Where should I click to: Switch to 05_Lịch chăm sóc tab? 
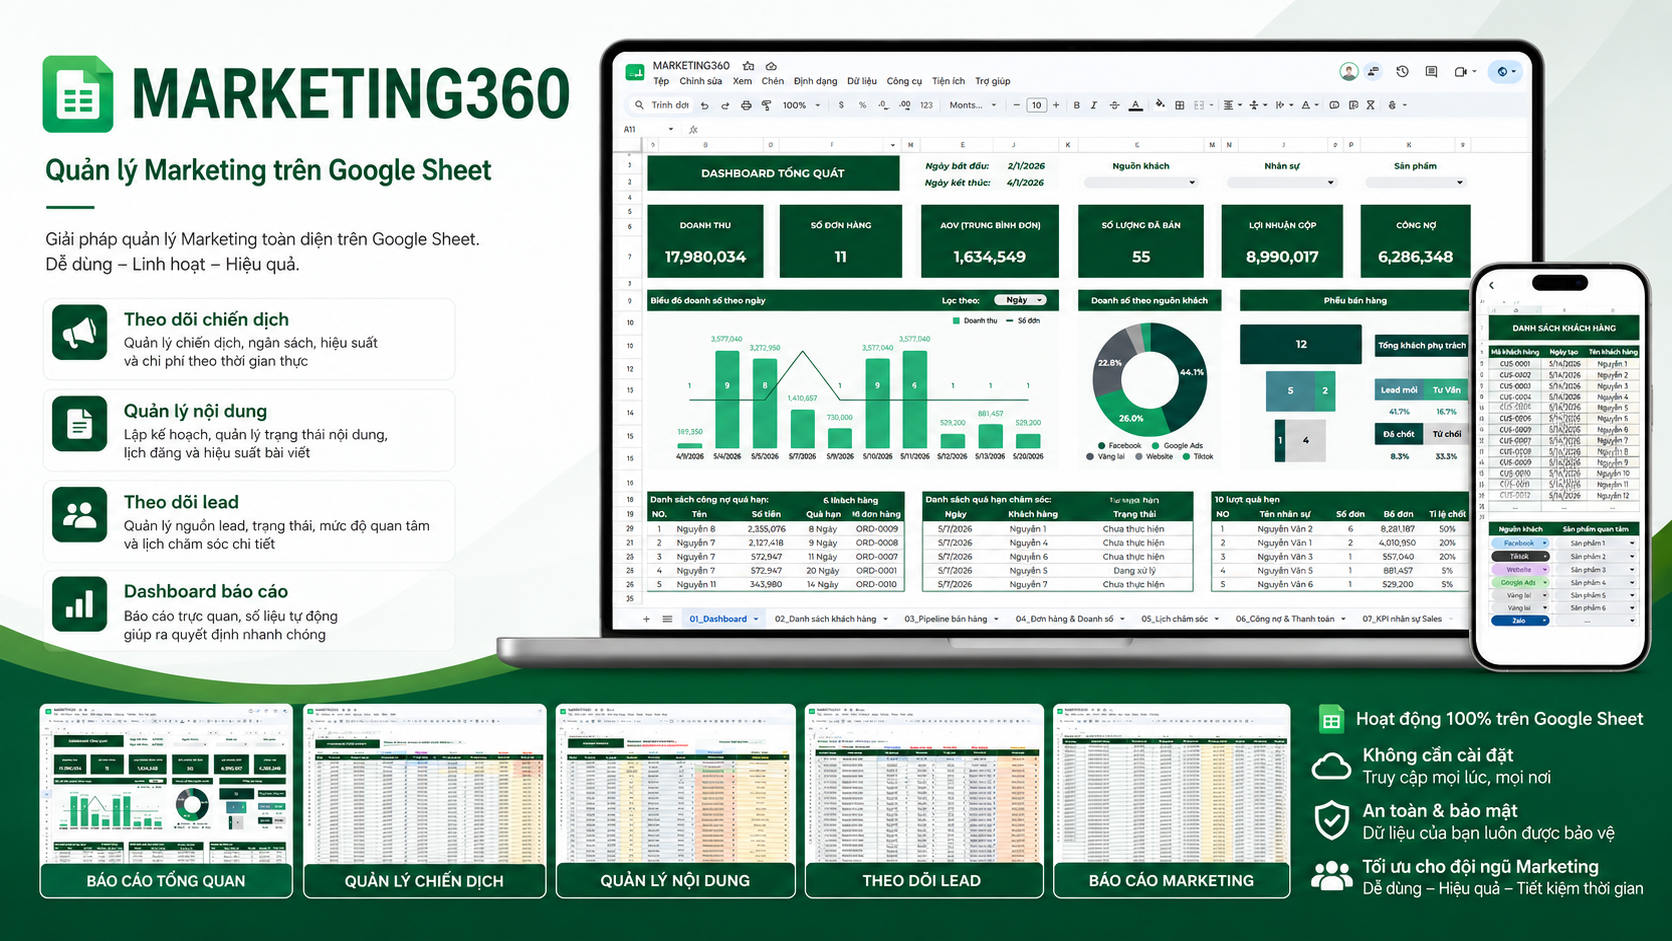pyautogui.click(x=1180, y=619)
